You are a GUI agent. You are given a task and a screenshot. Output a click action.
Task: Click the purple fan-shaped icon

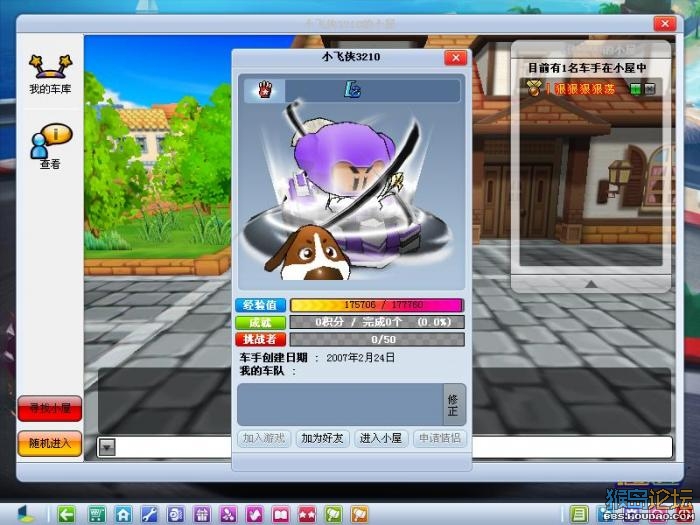[228, 514]
